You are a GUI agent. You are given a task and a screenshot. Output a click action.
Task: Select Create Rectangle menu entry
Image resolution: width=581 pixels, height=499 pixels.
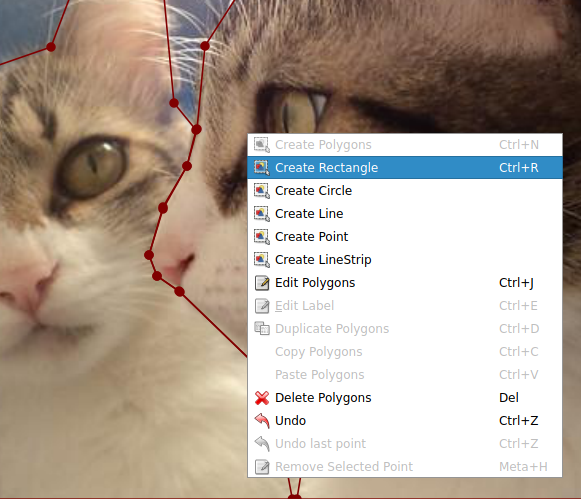coord(405,167)
